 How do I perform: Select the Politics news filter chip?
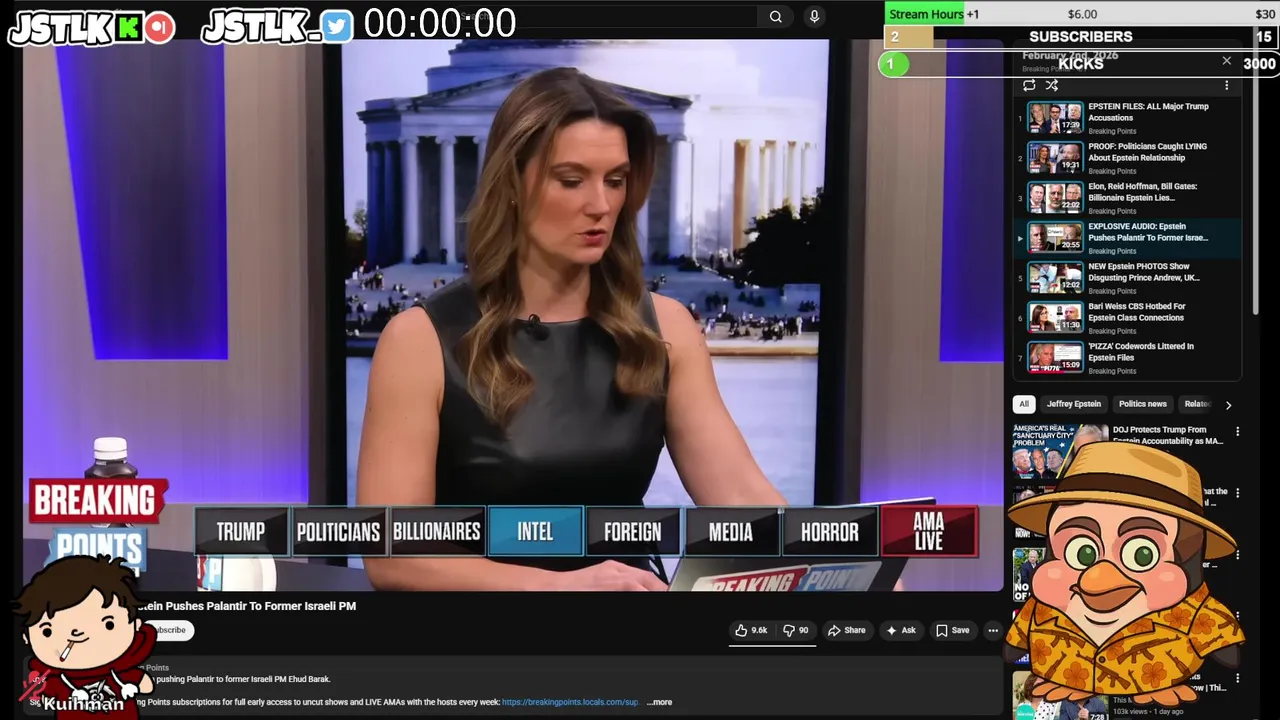coord(1143,404)
